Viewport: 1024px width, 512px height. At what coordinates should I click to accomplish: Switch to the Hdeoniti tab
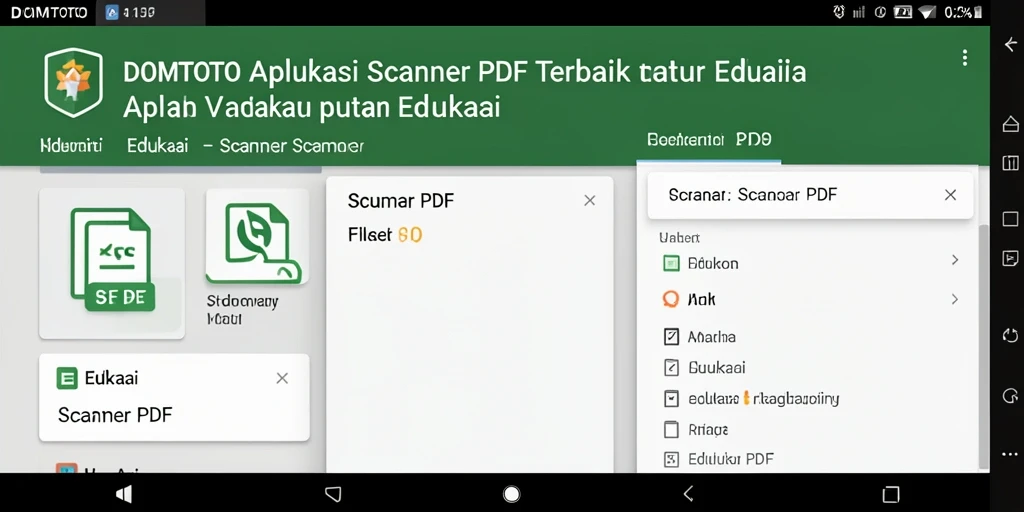click(71, 145)
